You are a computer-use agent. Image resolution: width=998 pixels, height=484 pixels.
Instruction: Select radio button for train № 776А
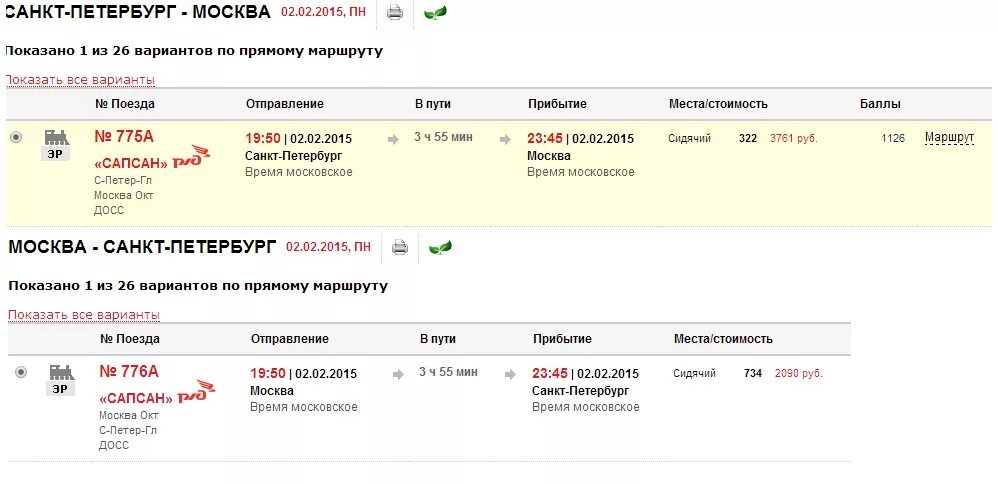click(21, 372)
